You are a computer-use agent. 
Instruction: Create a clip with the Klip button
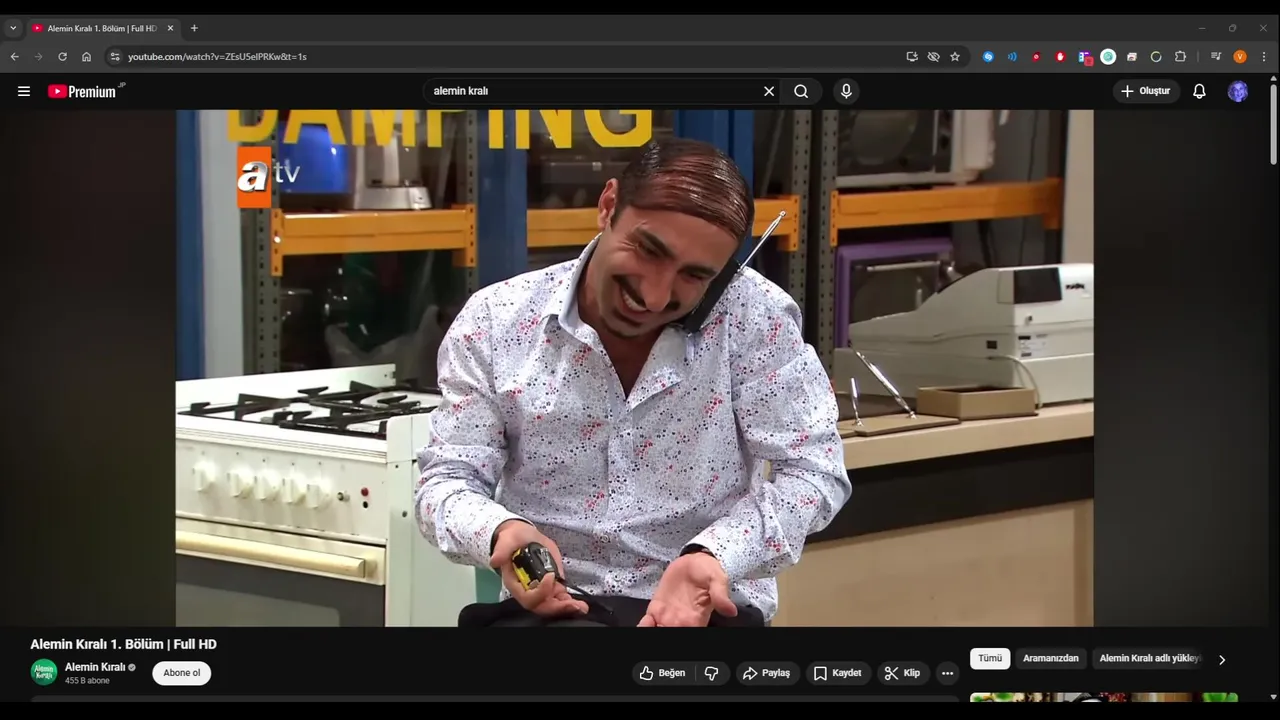903,673
